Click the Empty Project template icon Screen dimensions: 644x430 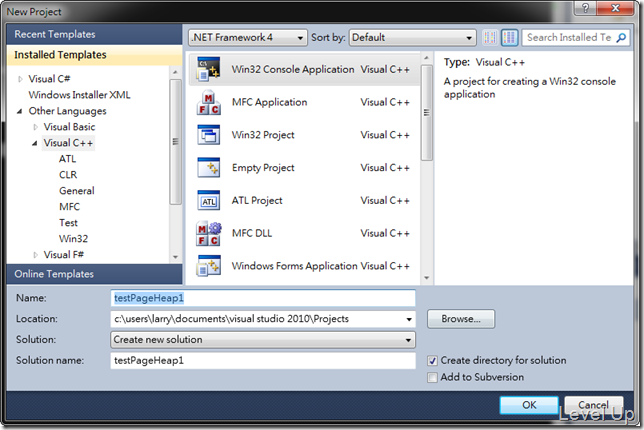tap(209, 168)
